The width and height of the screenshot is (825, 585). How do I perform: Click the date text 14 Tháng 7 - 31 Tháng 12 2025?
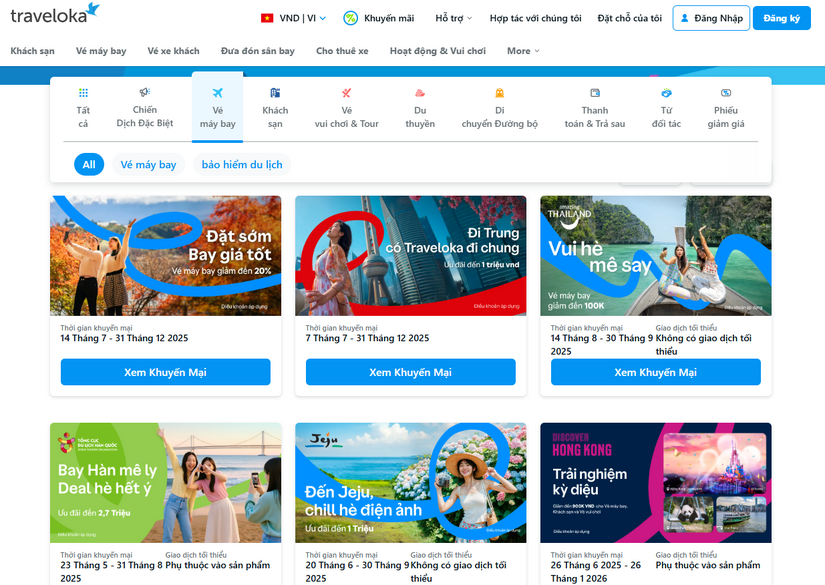[124, 338]
